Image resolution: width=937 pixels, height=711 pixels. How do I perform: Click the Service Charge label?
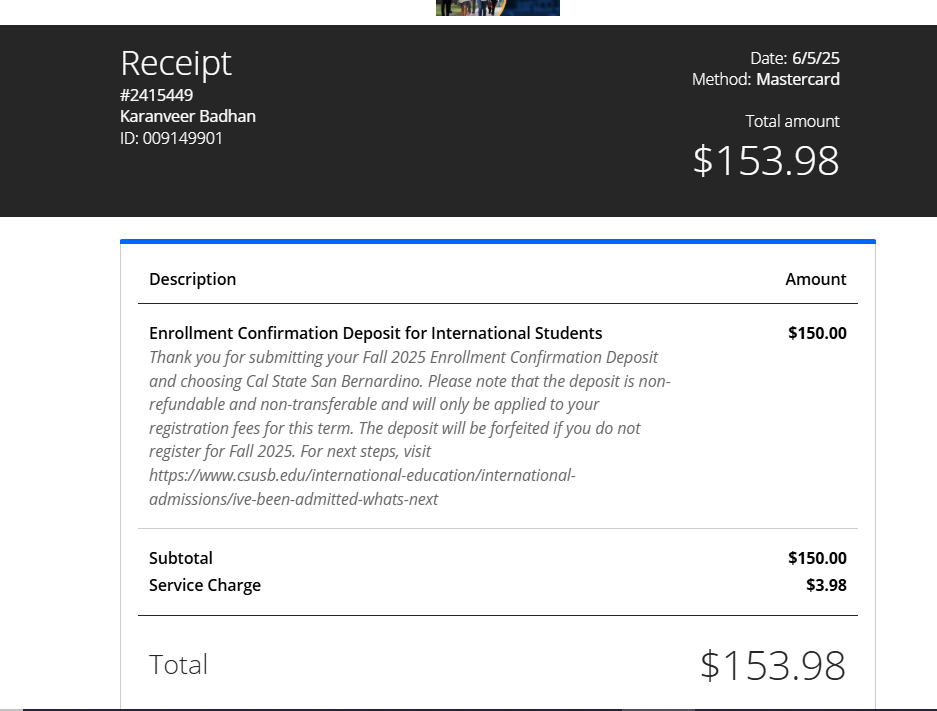click(x=205, y=585)
